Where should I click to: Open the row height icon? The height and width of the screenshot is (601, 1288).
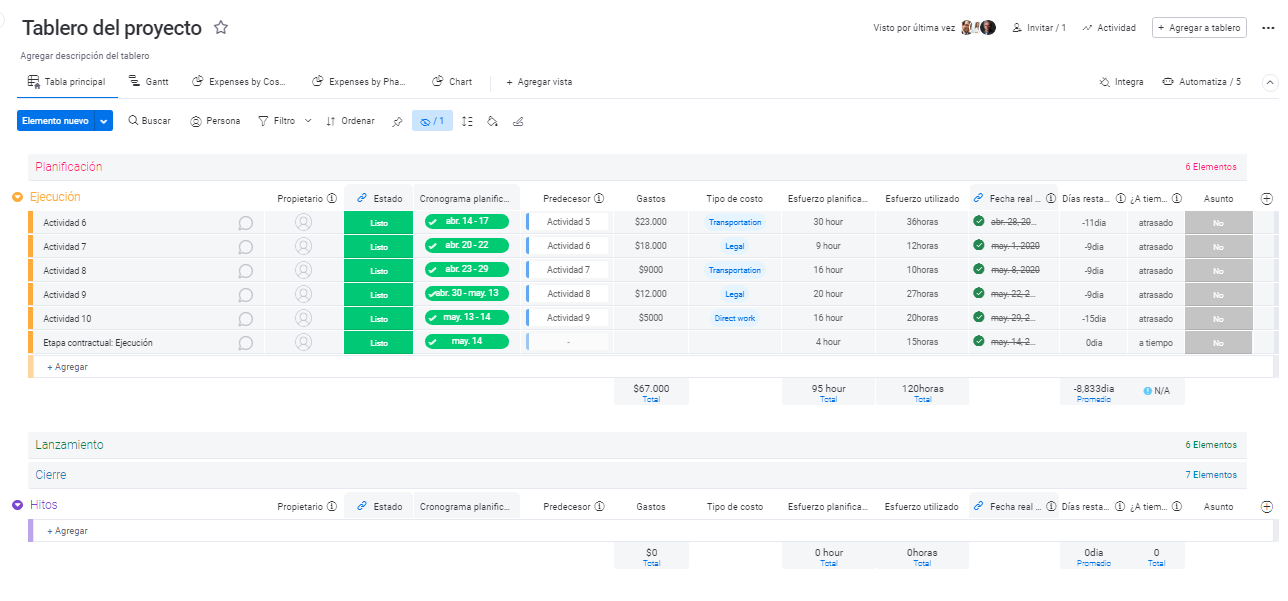pyautogui.click(x=467, y=121)
